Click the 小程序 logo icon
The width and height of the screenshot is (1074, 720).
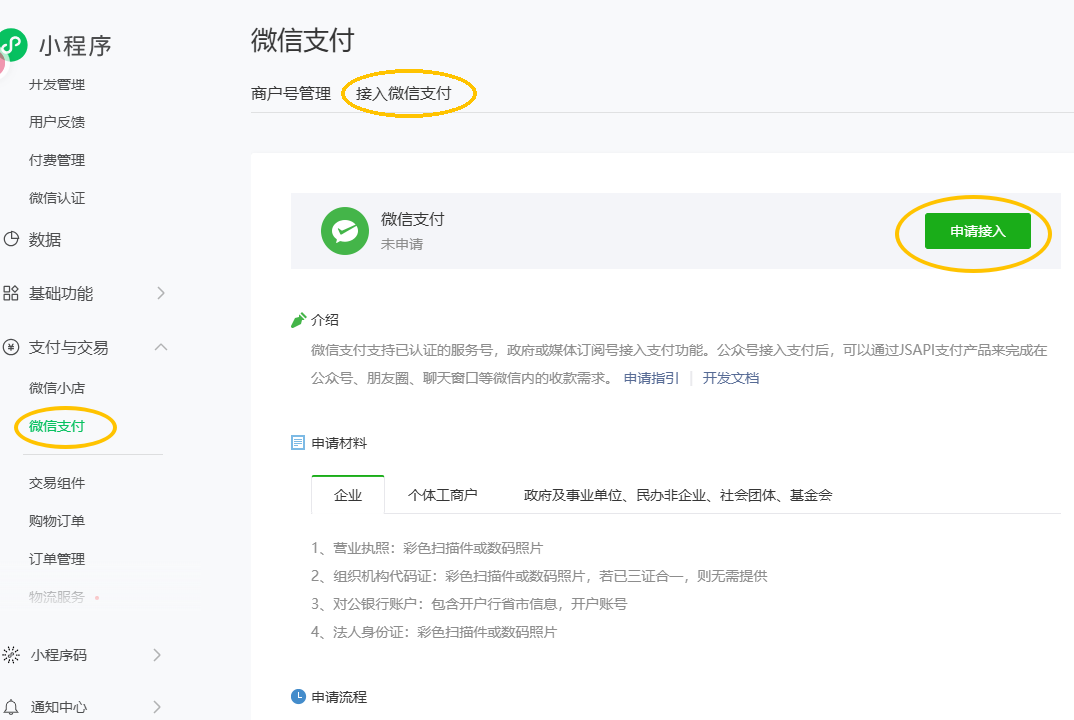(x=12, y=45)
